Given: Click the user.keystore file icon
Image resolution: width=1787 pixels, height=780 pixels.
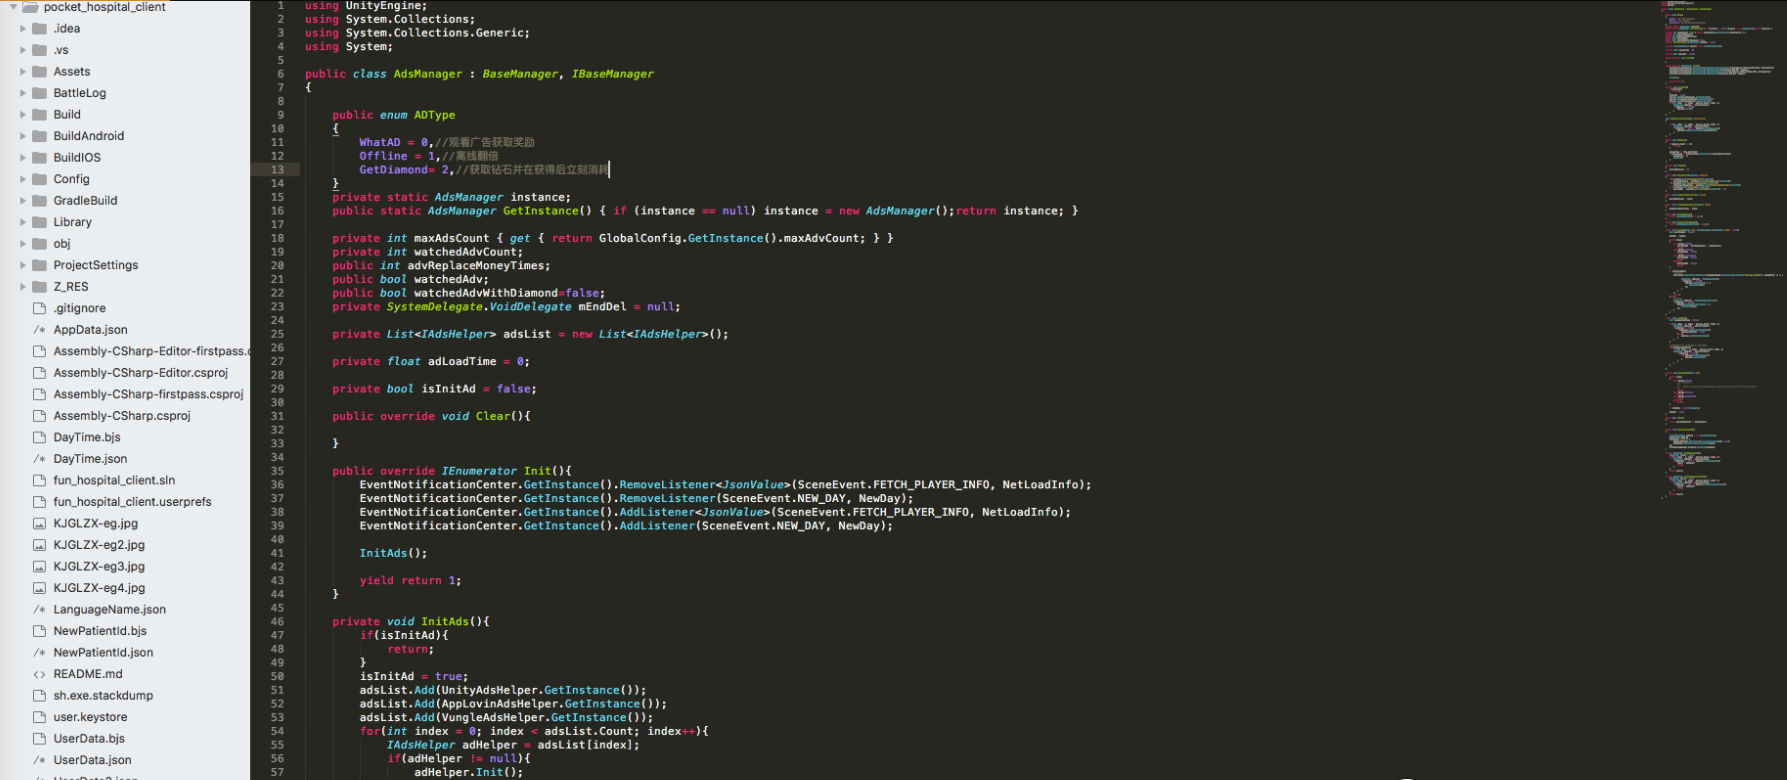Looking at the screenshot, I should [x=40, y=717].
